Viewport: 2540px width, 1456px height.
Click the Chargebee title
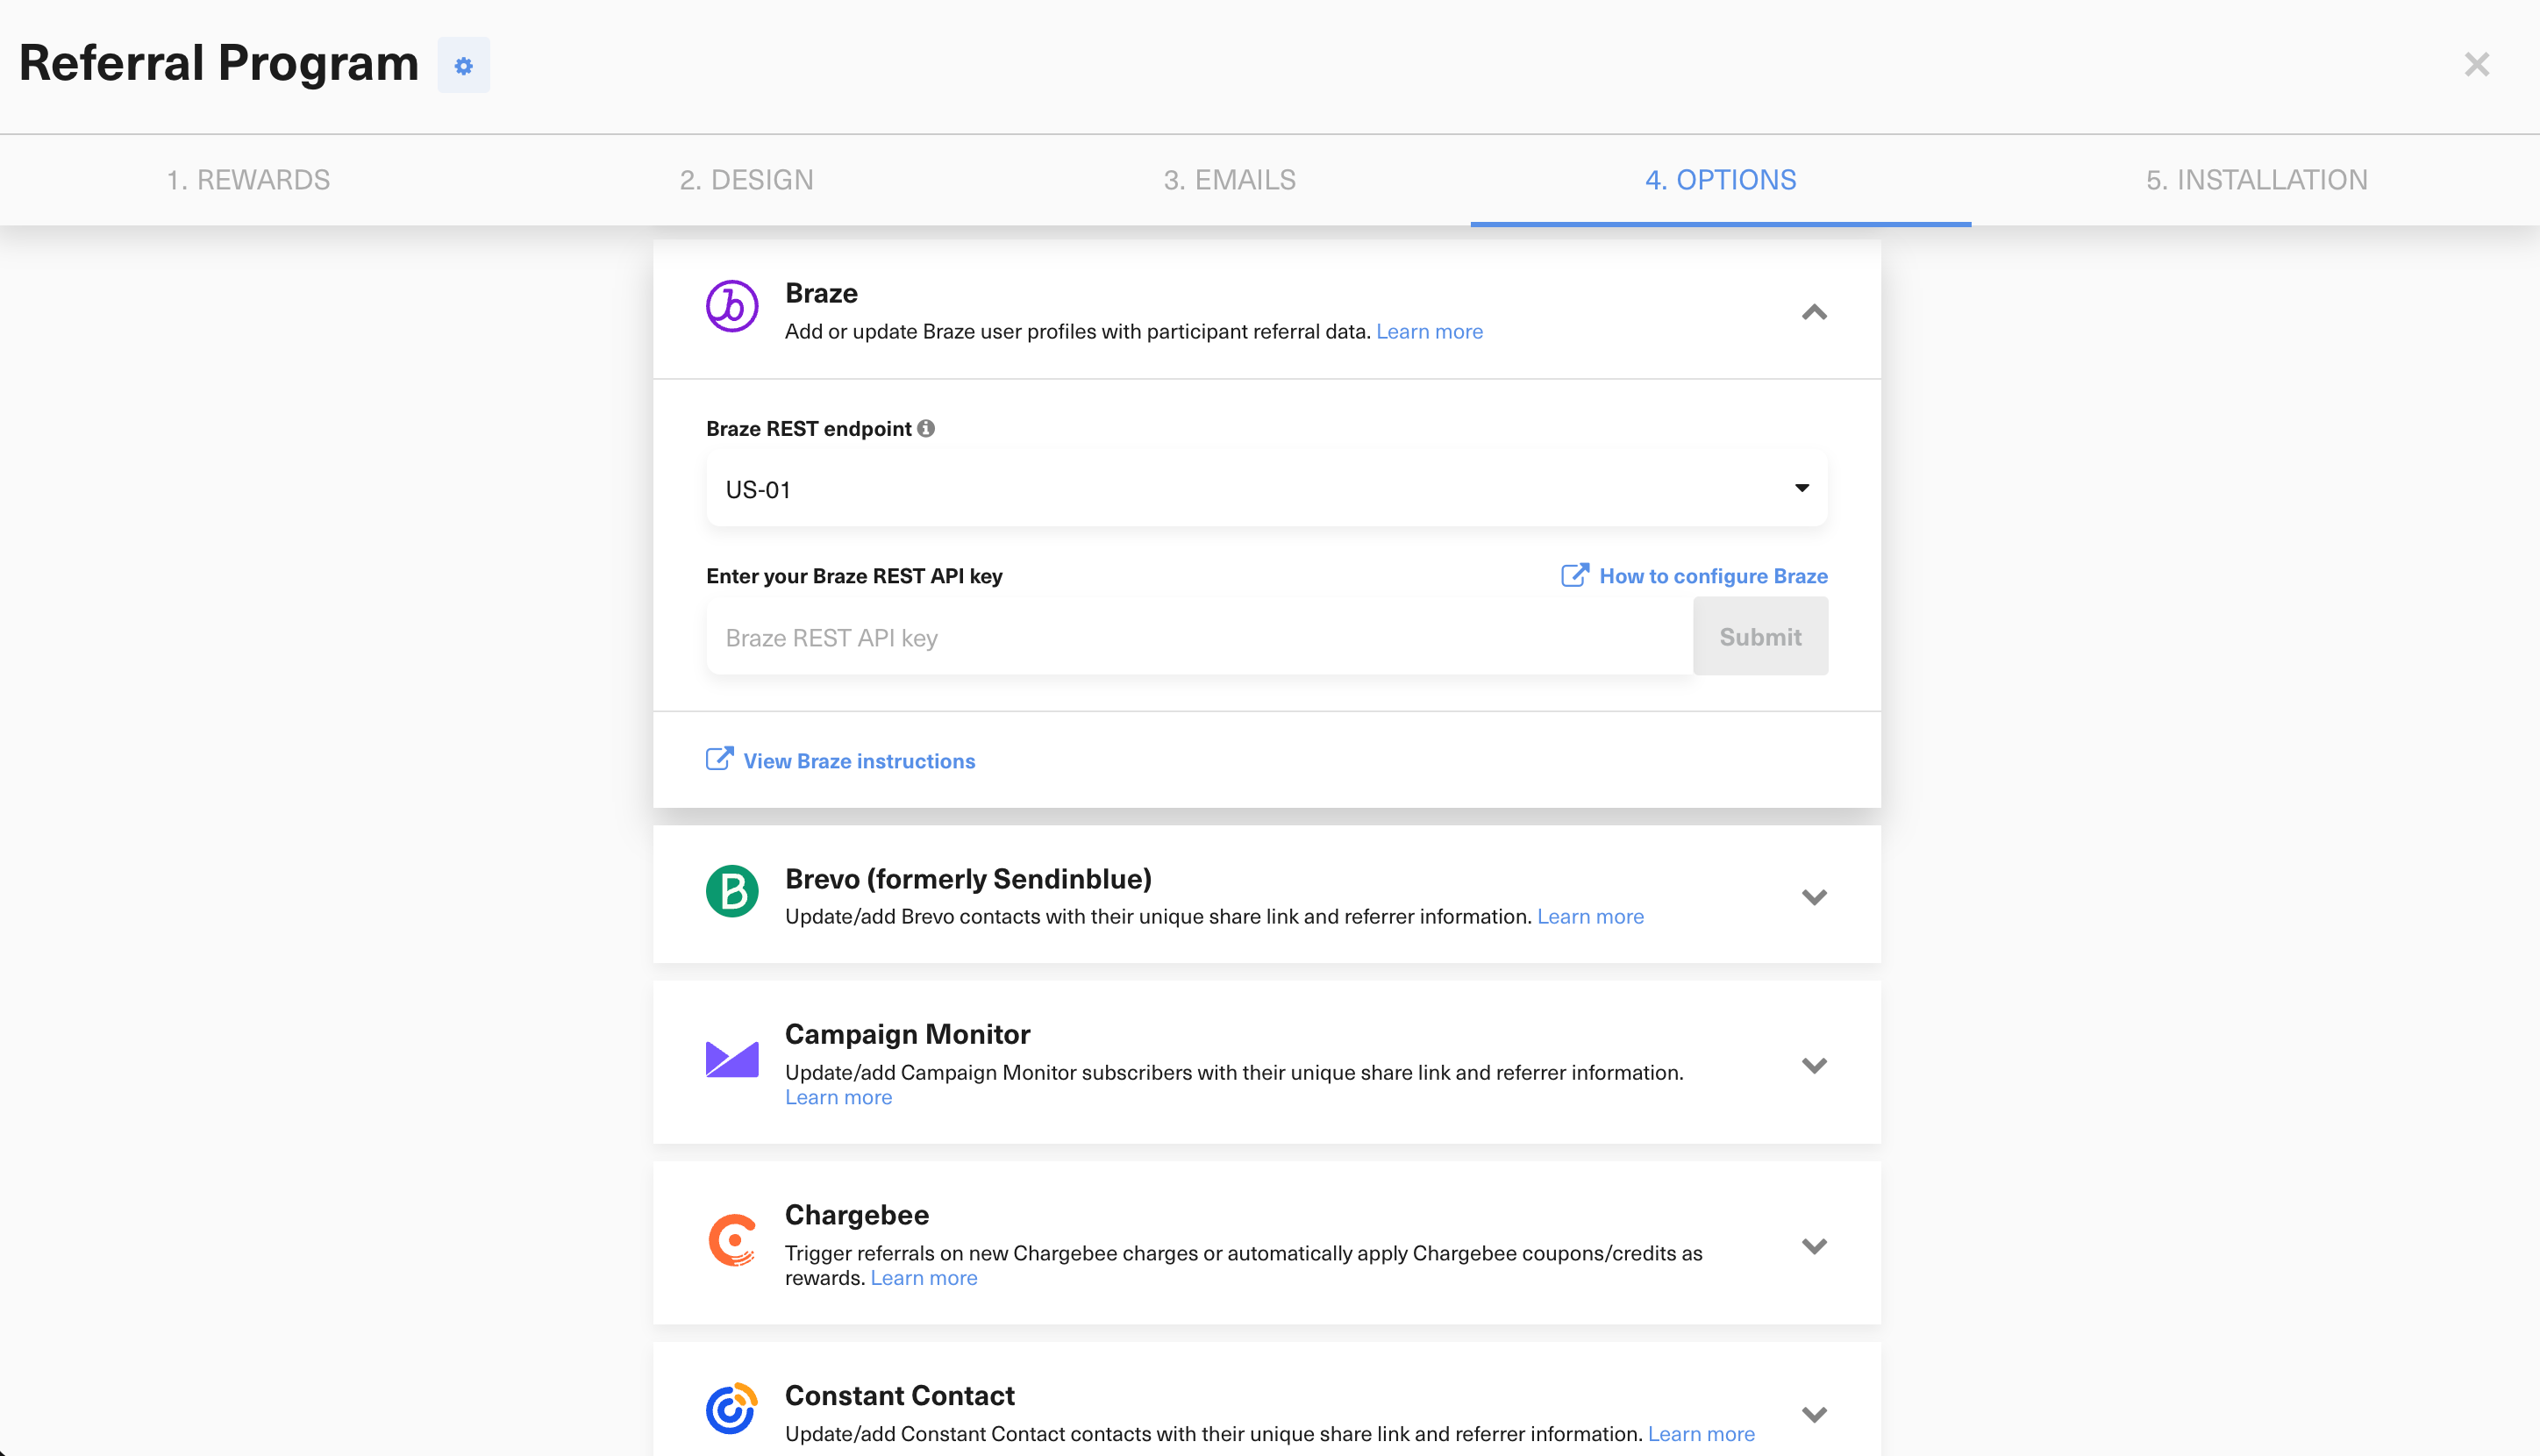pos(857,1215)
